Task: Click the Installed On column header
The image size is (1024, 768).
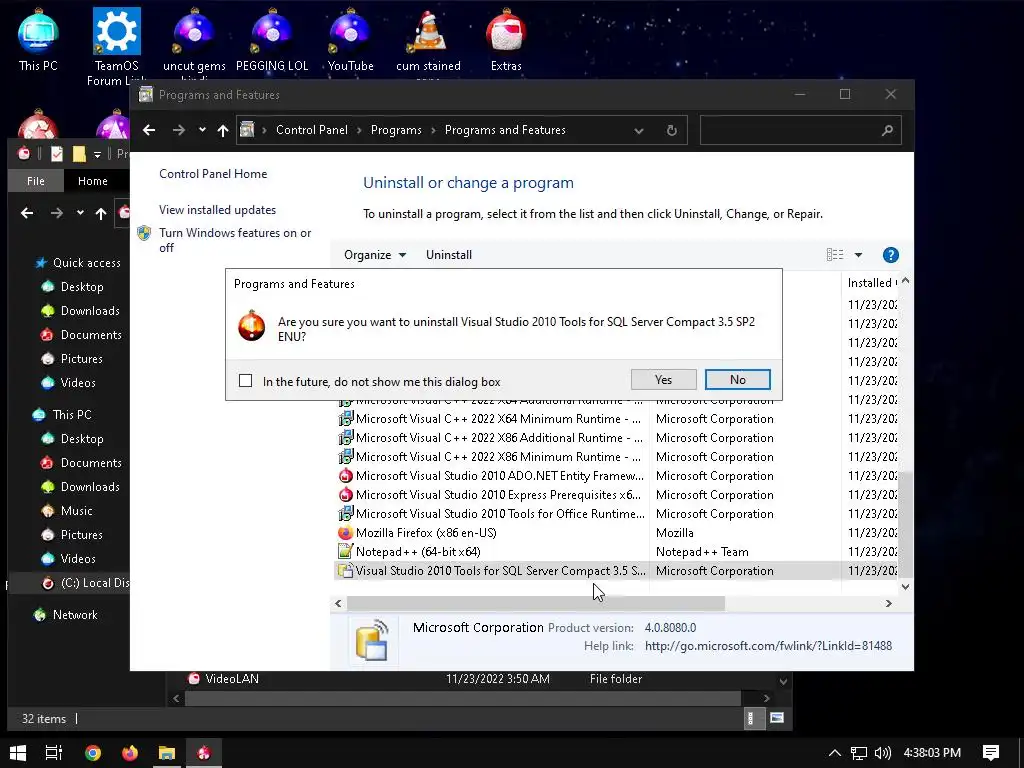Action: [871, 283]
